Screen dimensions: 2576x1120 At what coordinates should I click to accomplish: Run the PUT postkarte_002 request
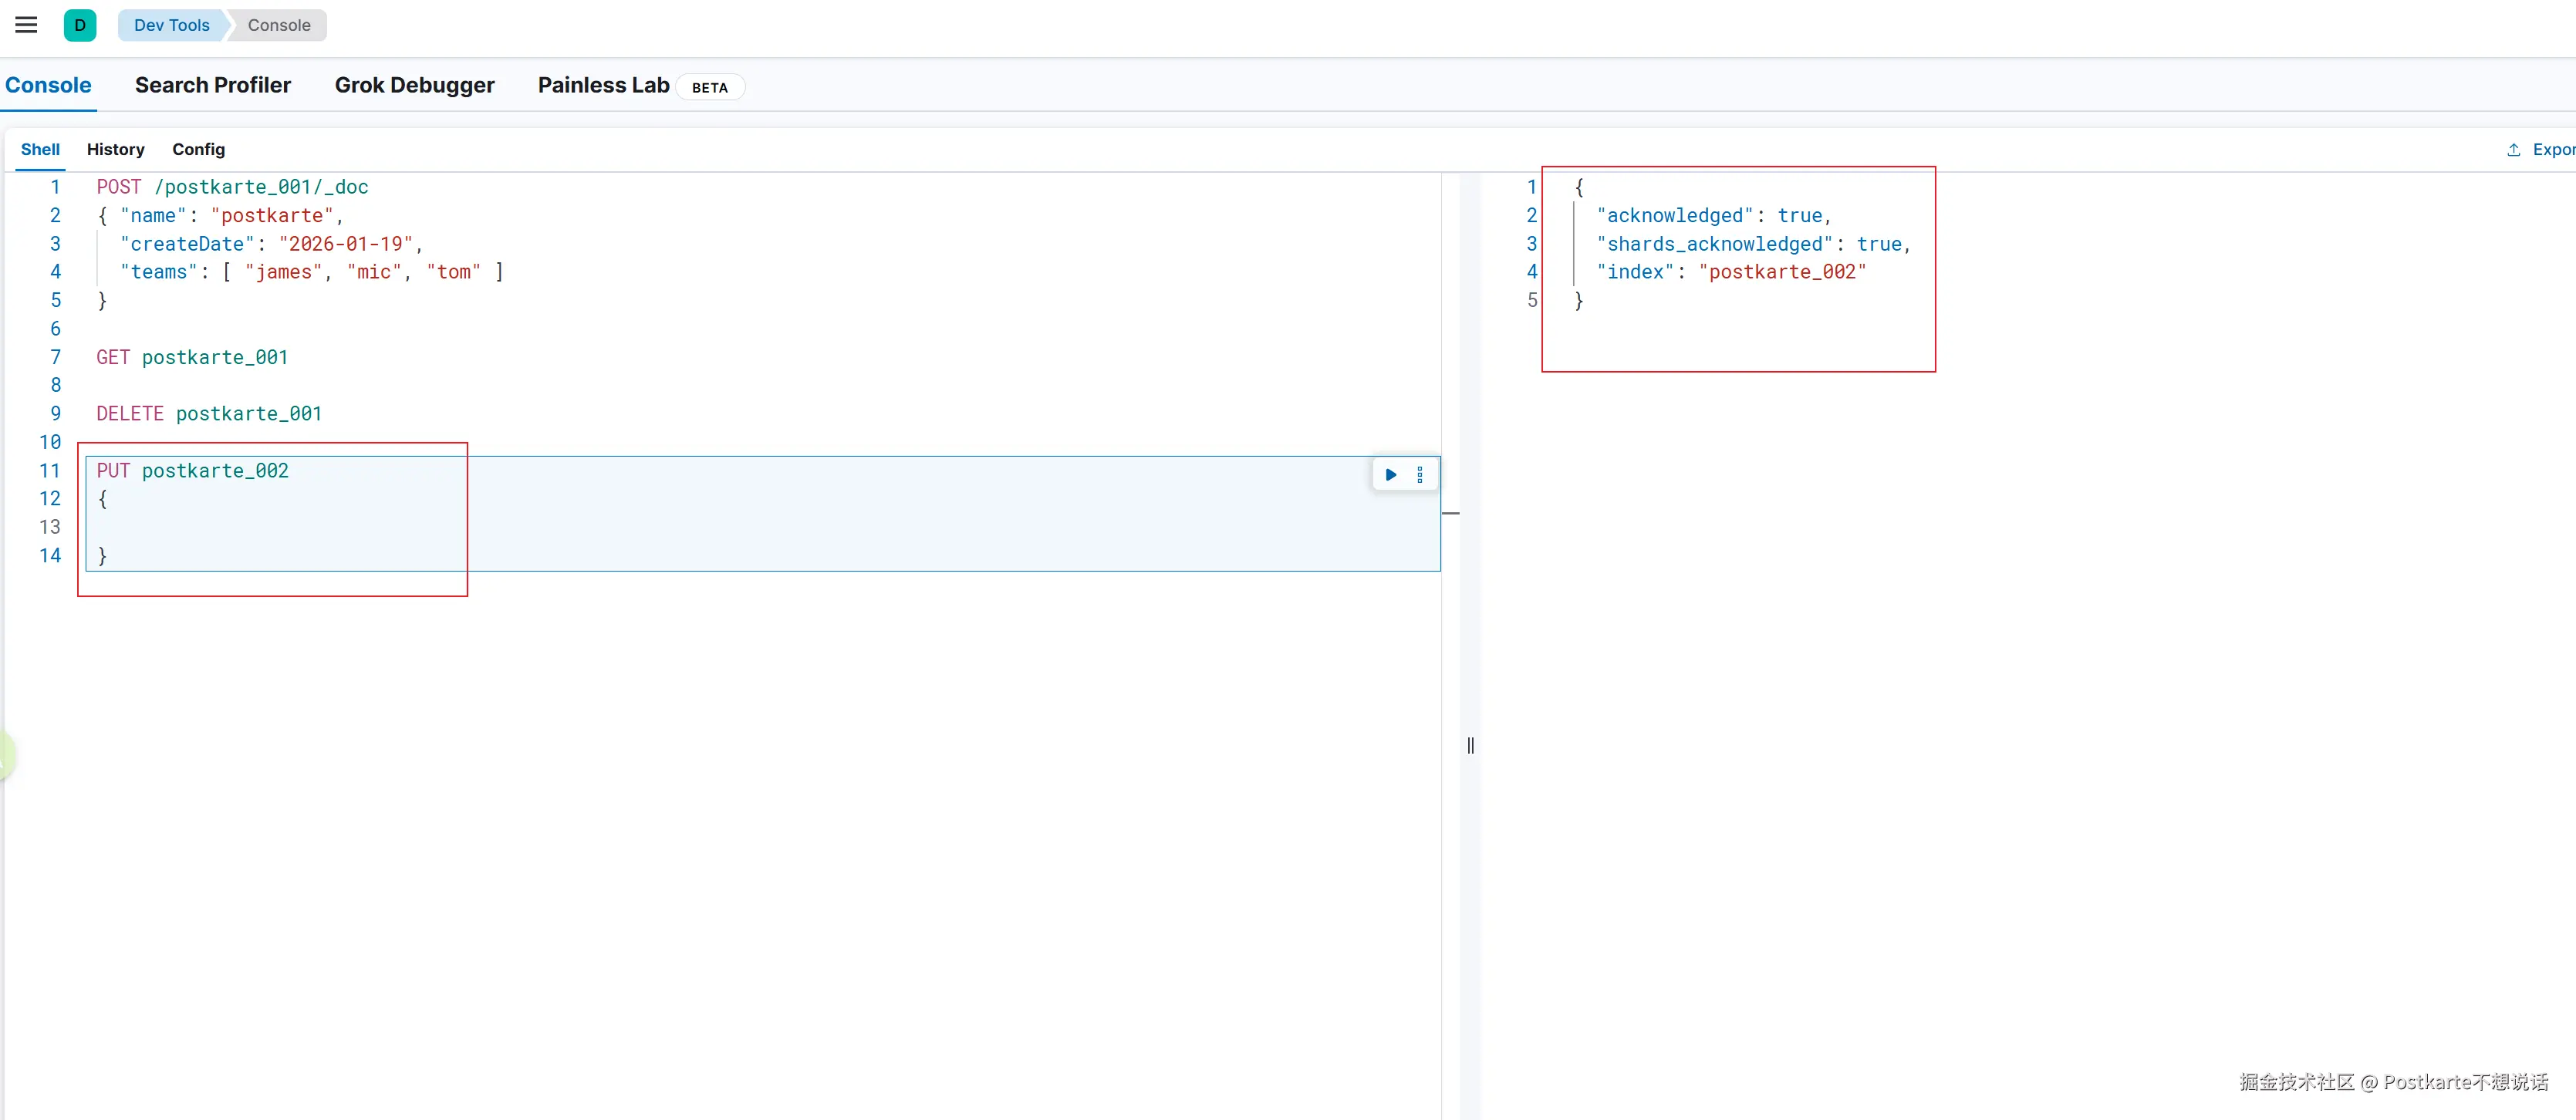pyautogui.click(x=1390, y=475)
